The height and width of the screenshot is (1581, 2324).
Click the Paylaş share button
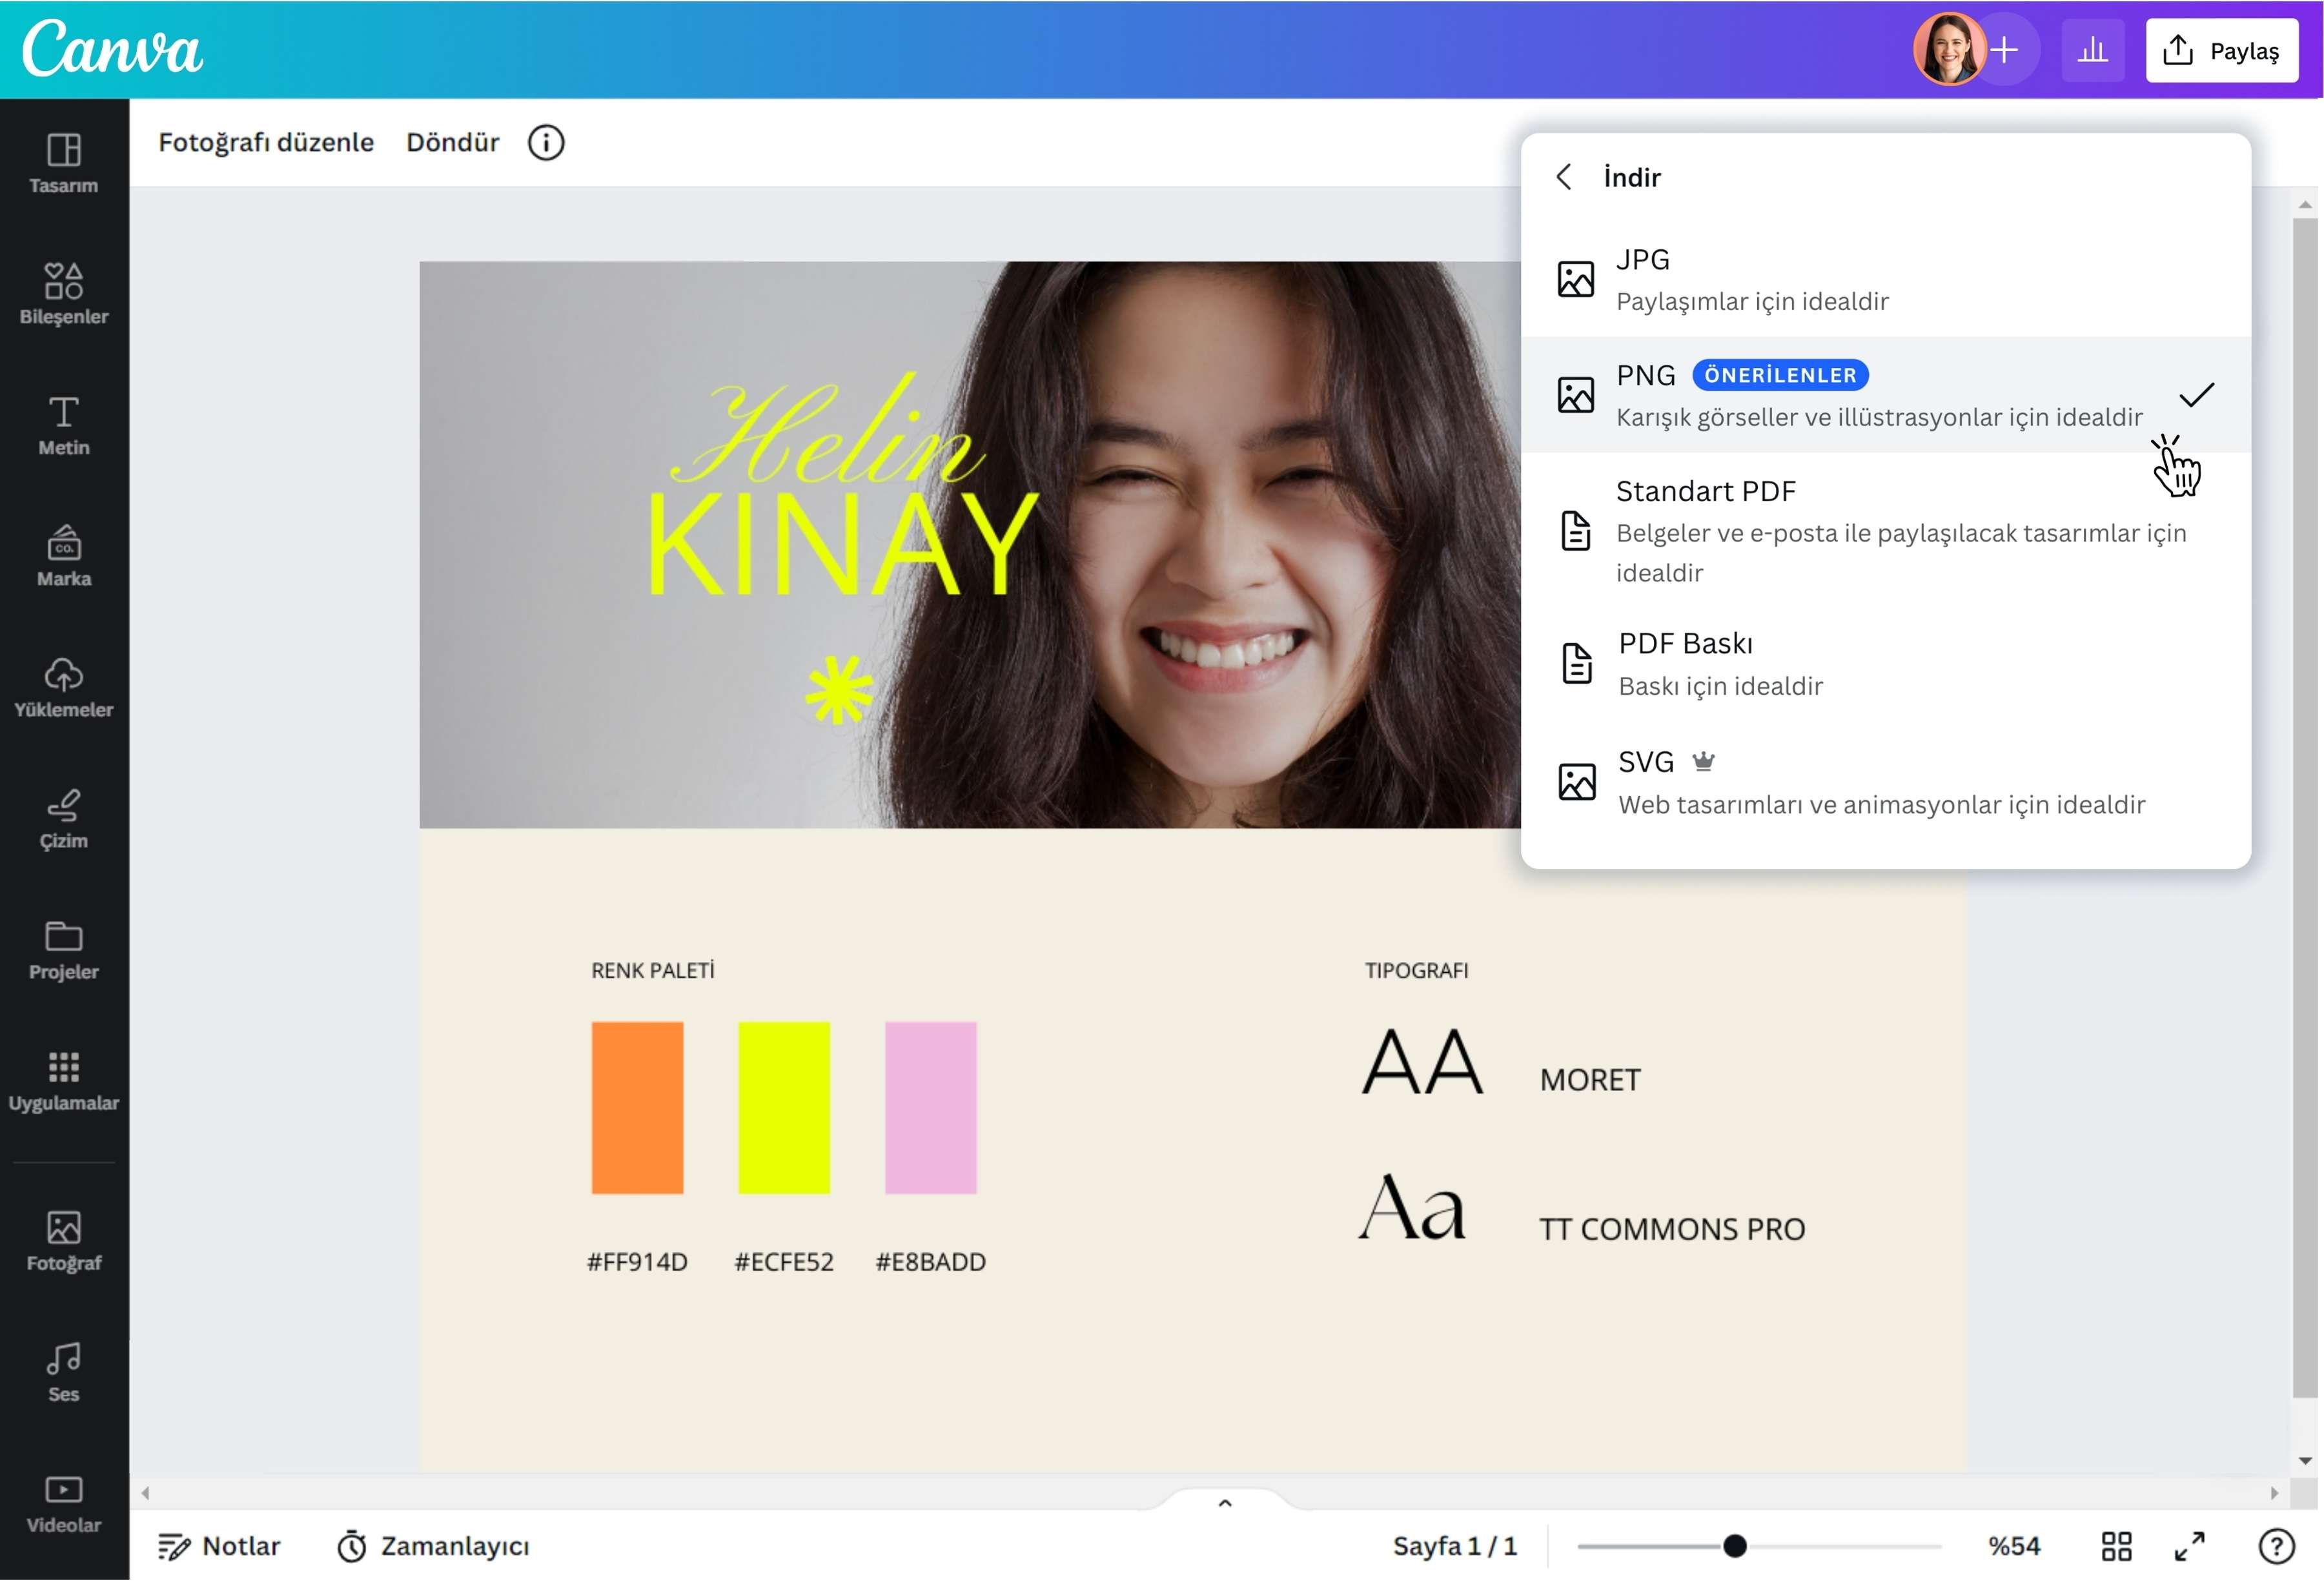coord(2221,50)
